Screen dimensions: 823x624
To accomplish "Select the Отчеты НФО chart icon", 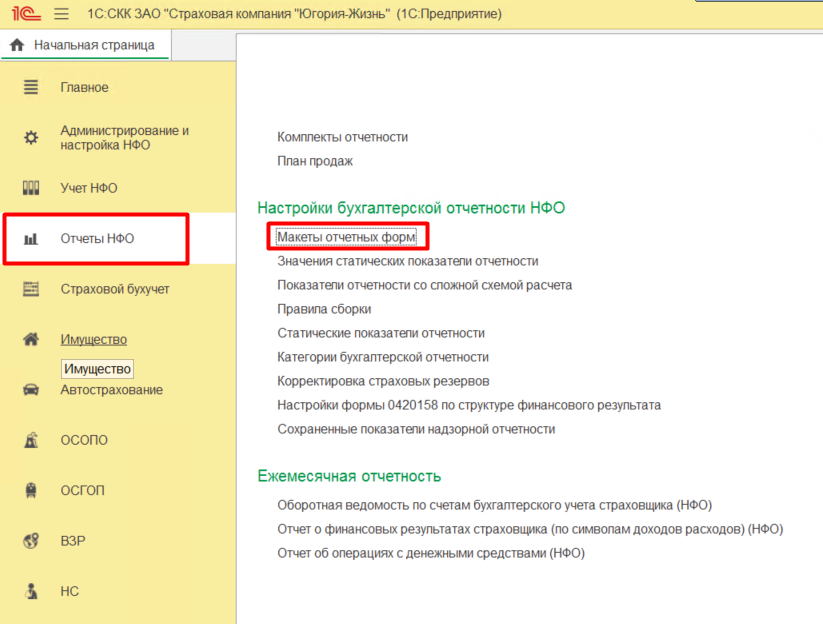I will (31, 239).
